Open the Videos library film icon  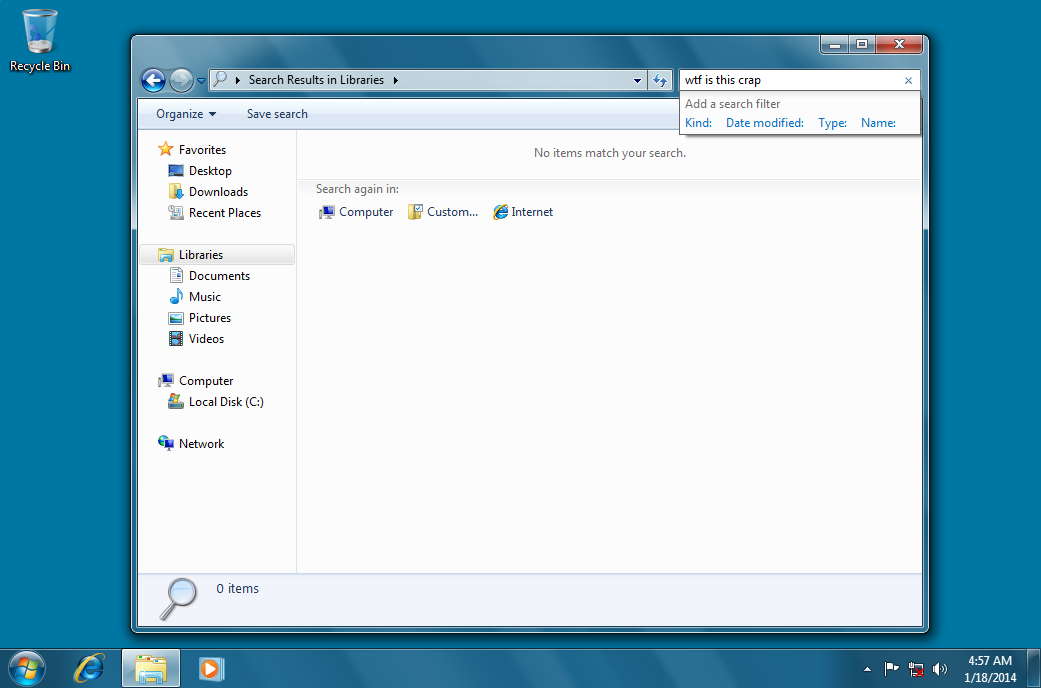point(176,339)
